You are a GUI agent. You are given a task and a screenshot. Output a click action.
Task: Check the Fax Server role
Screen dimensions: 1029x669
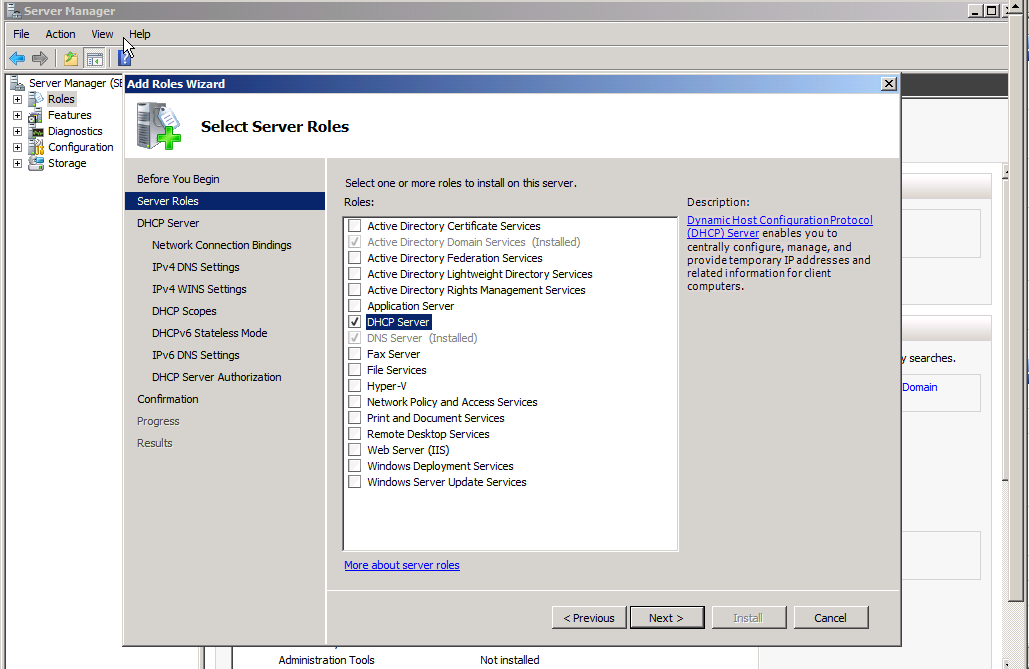click(x=354, y=354)
